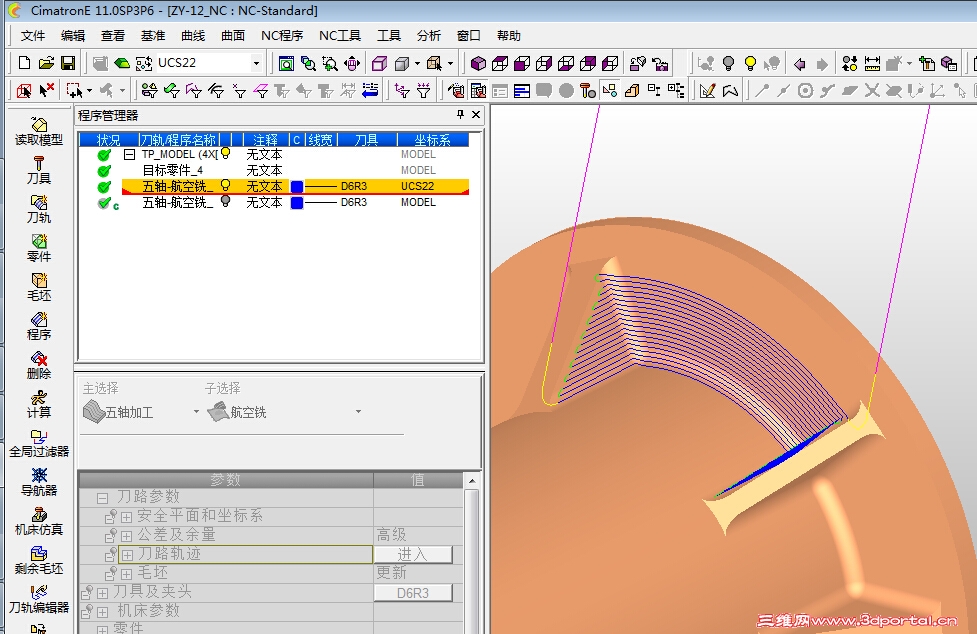Open the Global Filter (全局过滤器) sidebar icon
The width and height of the screenshot is (977, 634).
pos(39,443)
